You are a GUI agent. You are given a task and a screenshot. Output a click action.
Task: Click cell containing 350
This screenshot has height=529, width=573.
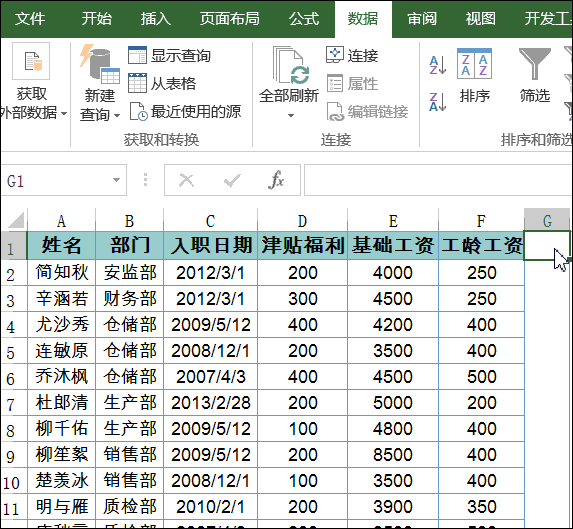coord(481,506)
